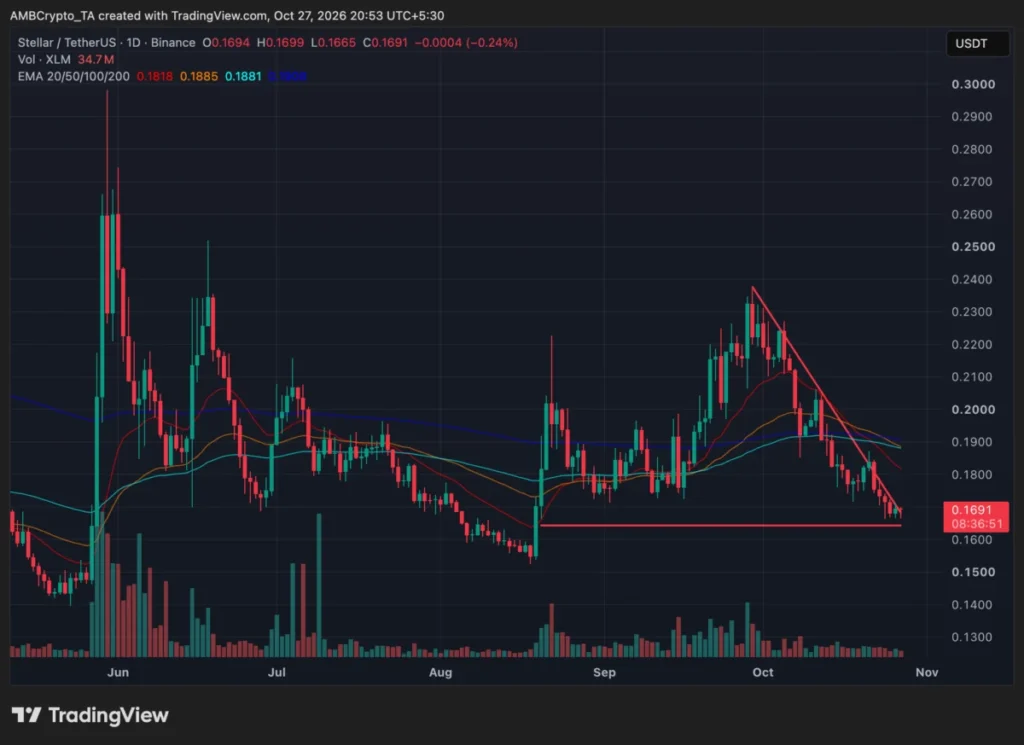This screenshot has height=745, width=1024.
Task: Click the low price L0.1665
Action: [333, 42]
